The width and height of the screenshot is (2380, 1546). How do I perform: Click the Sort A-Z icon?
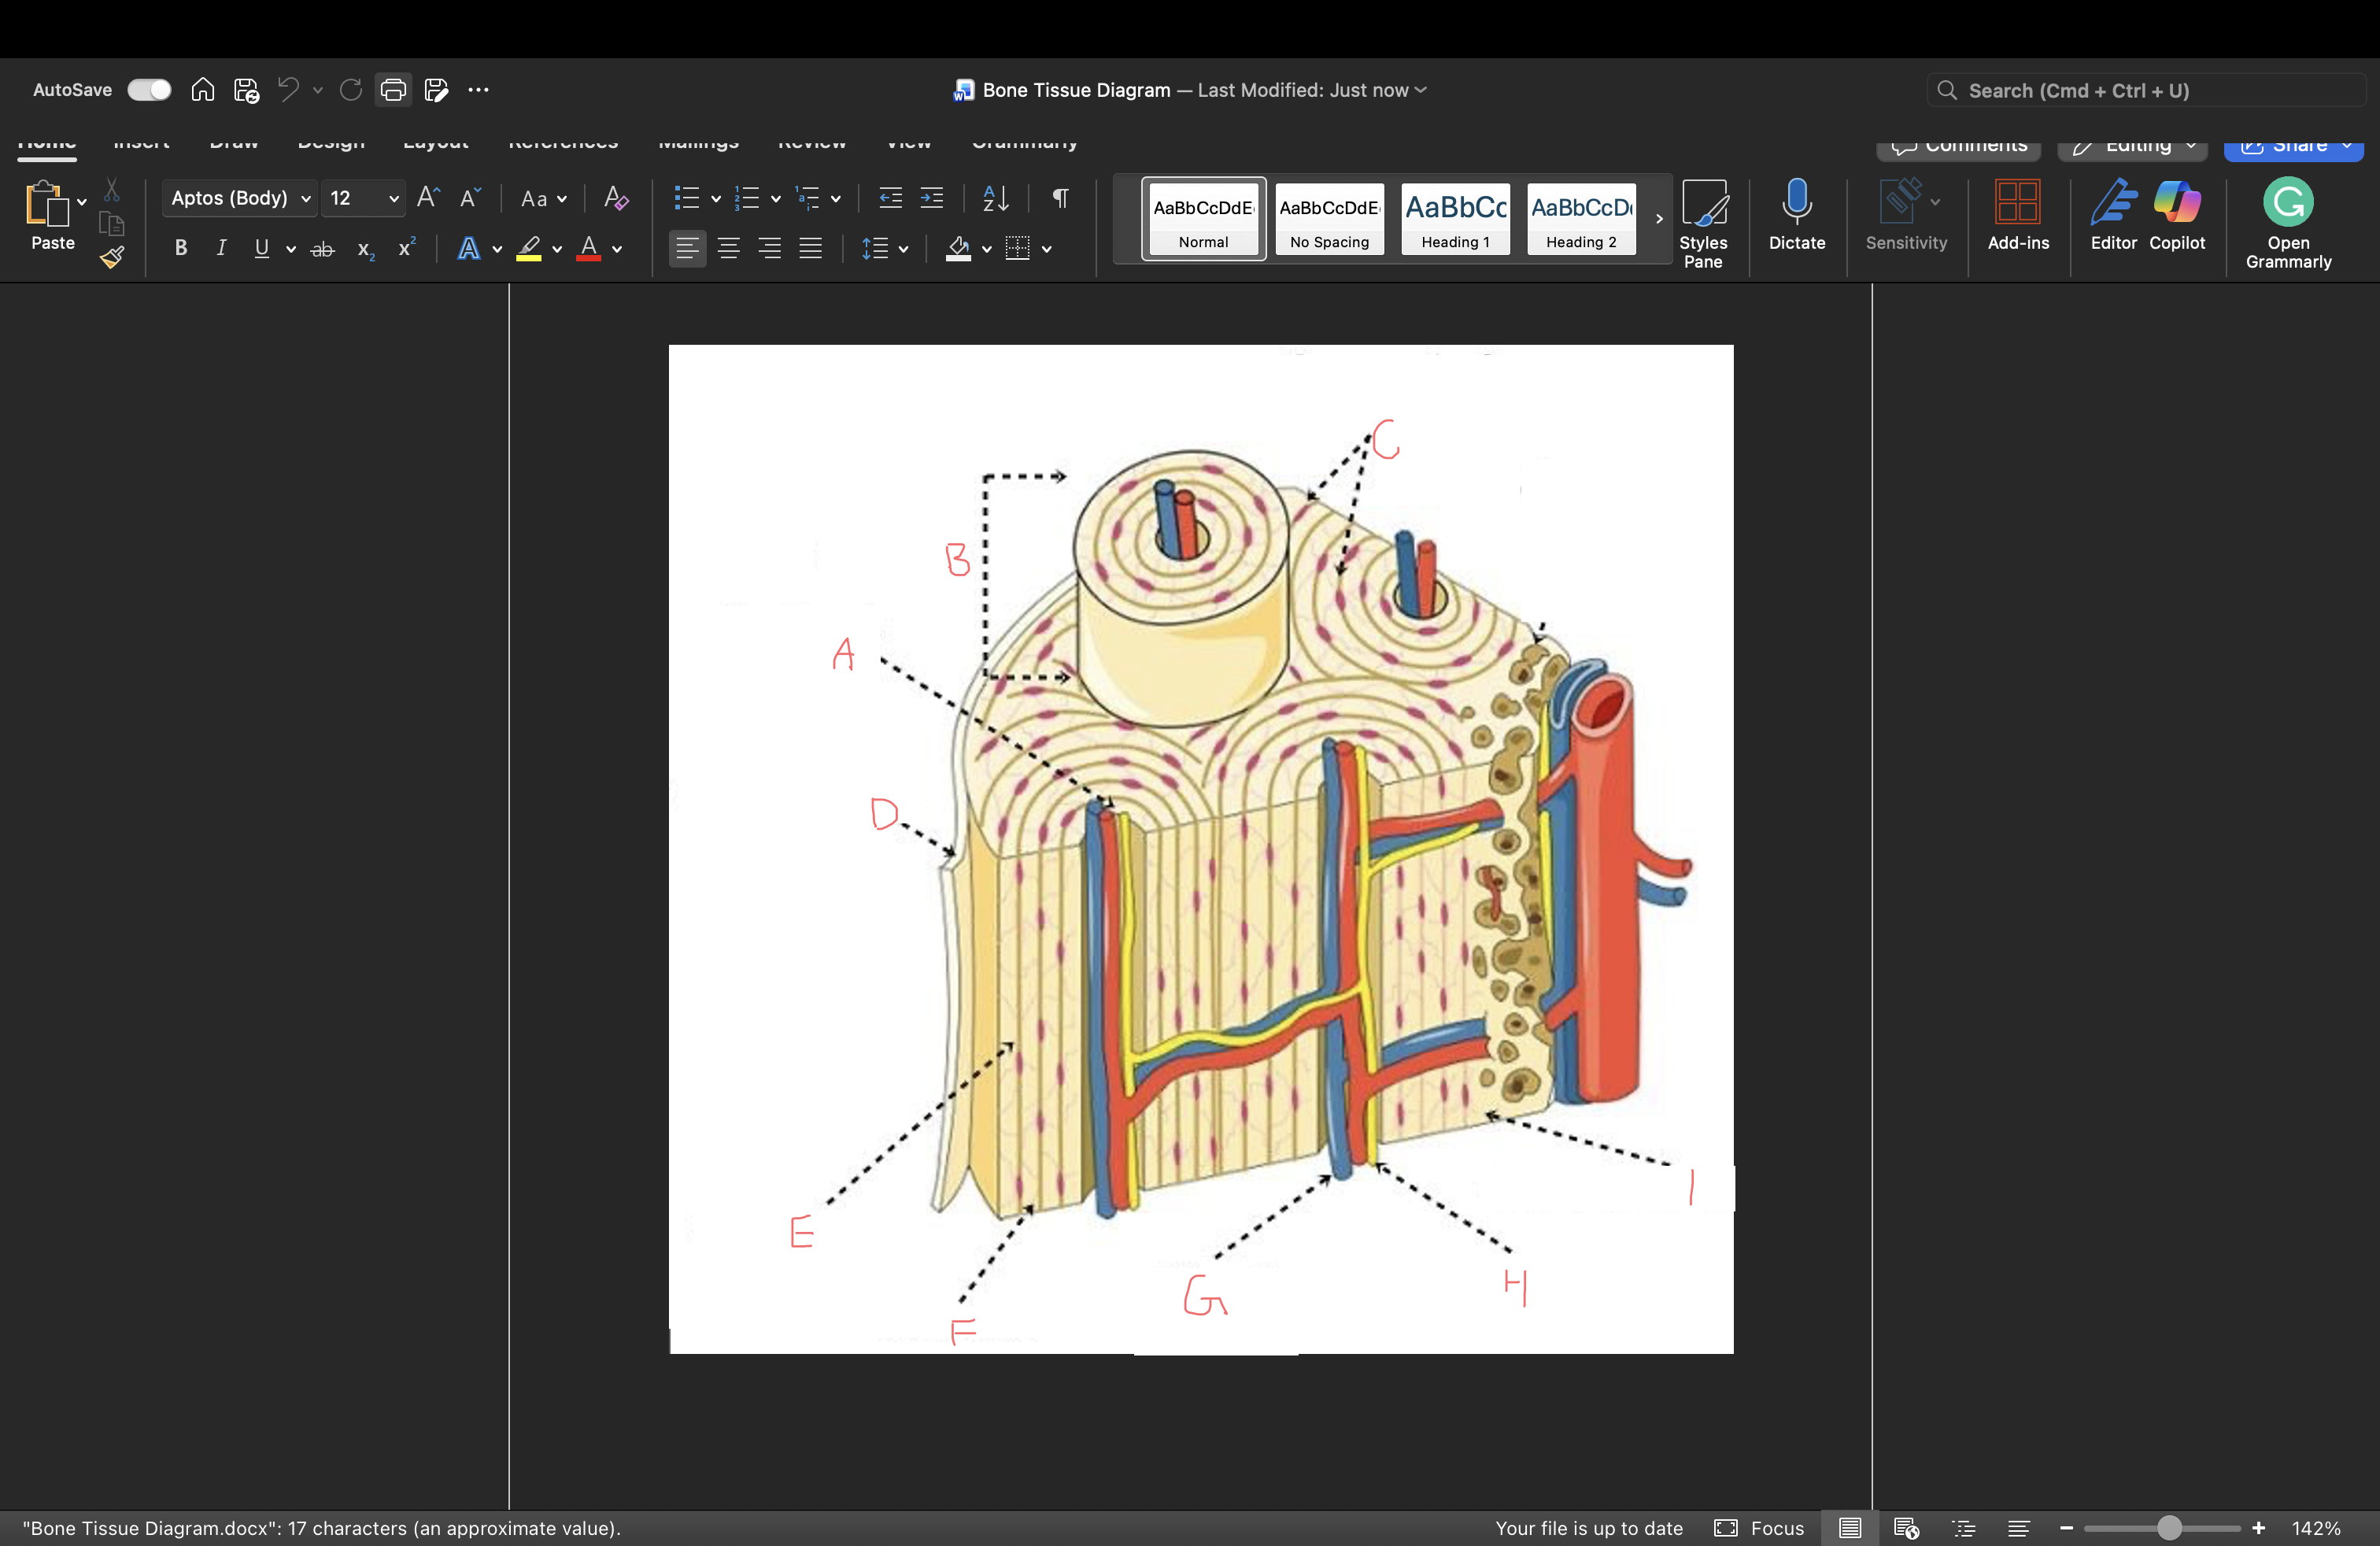[995, 198]
